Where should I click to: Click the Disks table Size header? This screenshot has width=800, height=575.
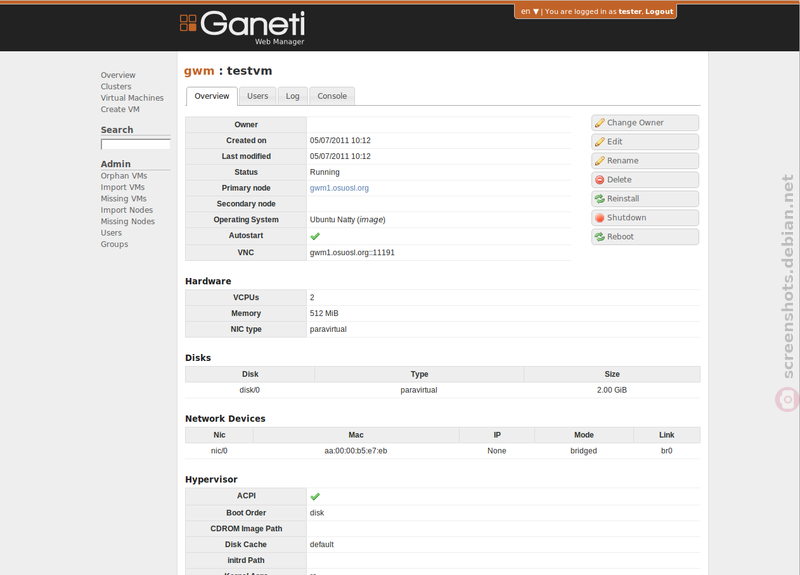tap(612, 374)
